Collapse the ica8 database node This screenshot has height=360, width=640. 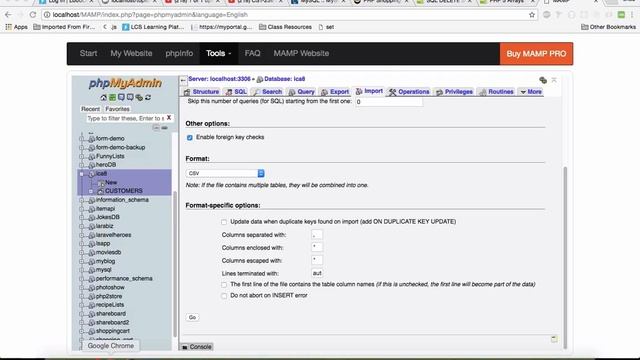click(82, 174)
